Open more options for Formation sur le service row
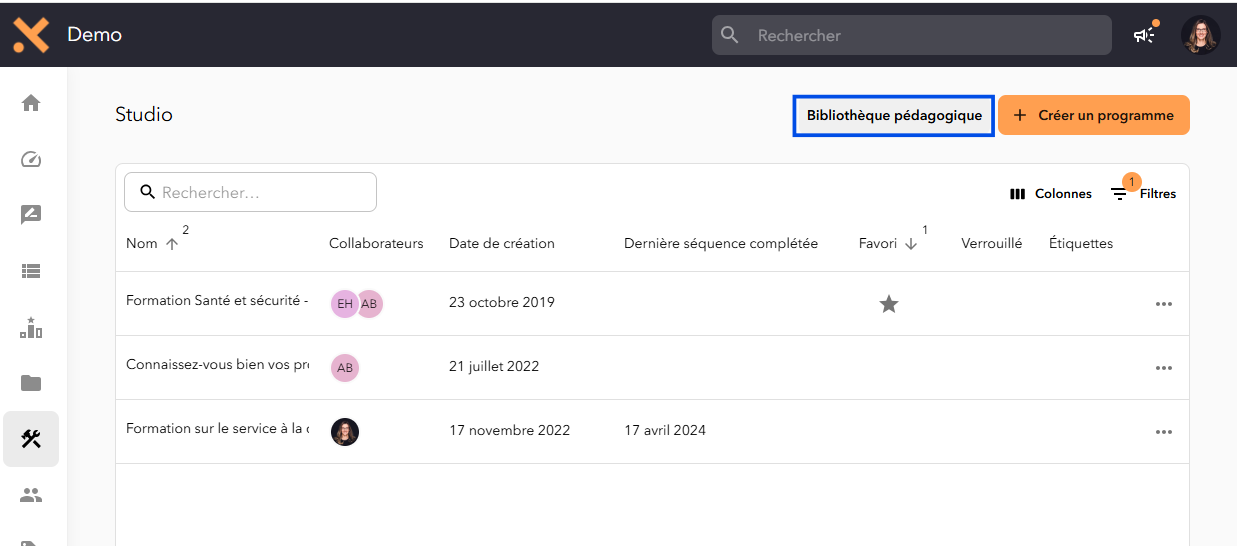The width and height of the screenshot is (1237, 546). click(x=1163, y=432)
